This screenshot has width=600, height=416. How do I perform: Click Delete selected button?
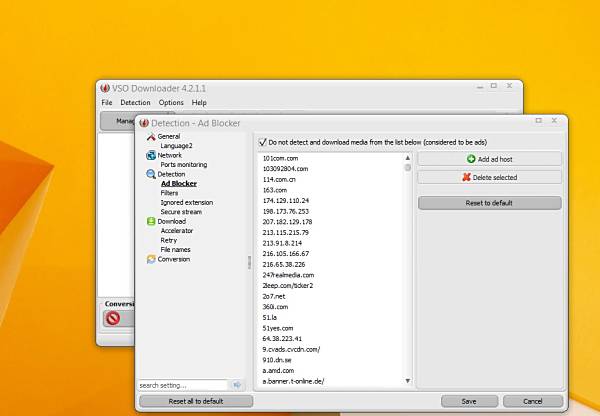coord(490,177)
